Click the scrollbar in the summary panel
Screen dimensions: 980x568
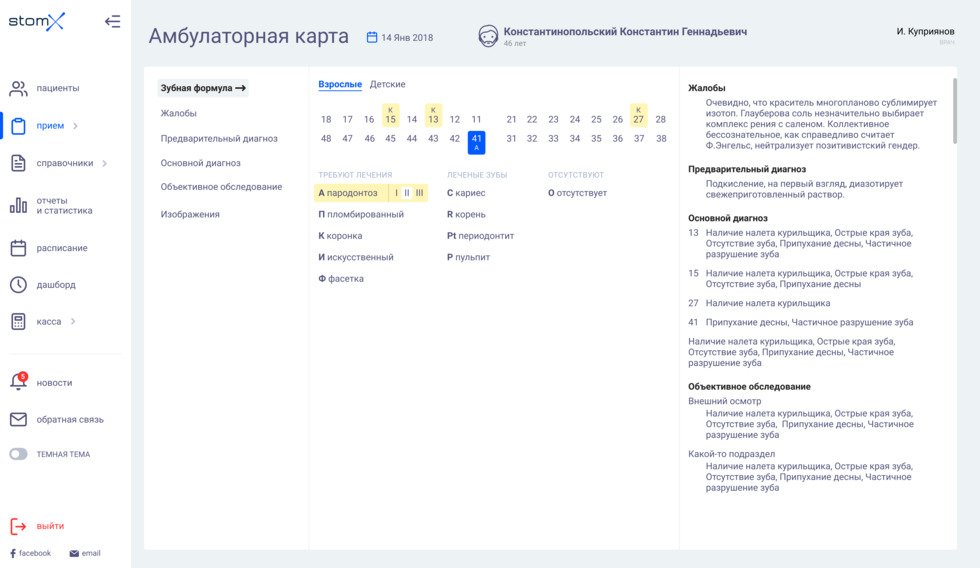click(954, 111)
